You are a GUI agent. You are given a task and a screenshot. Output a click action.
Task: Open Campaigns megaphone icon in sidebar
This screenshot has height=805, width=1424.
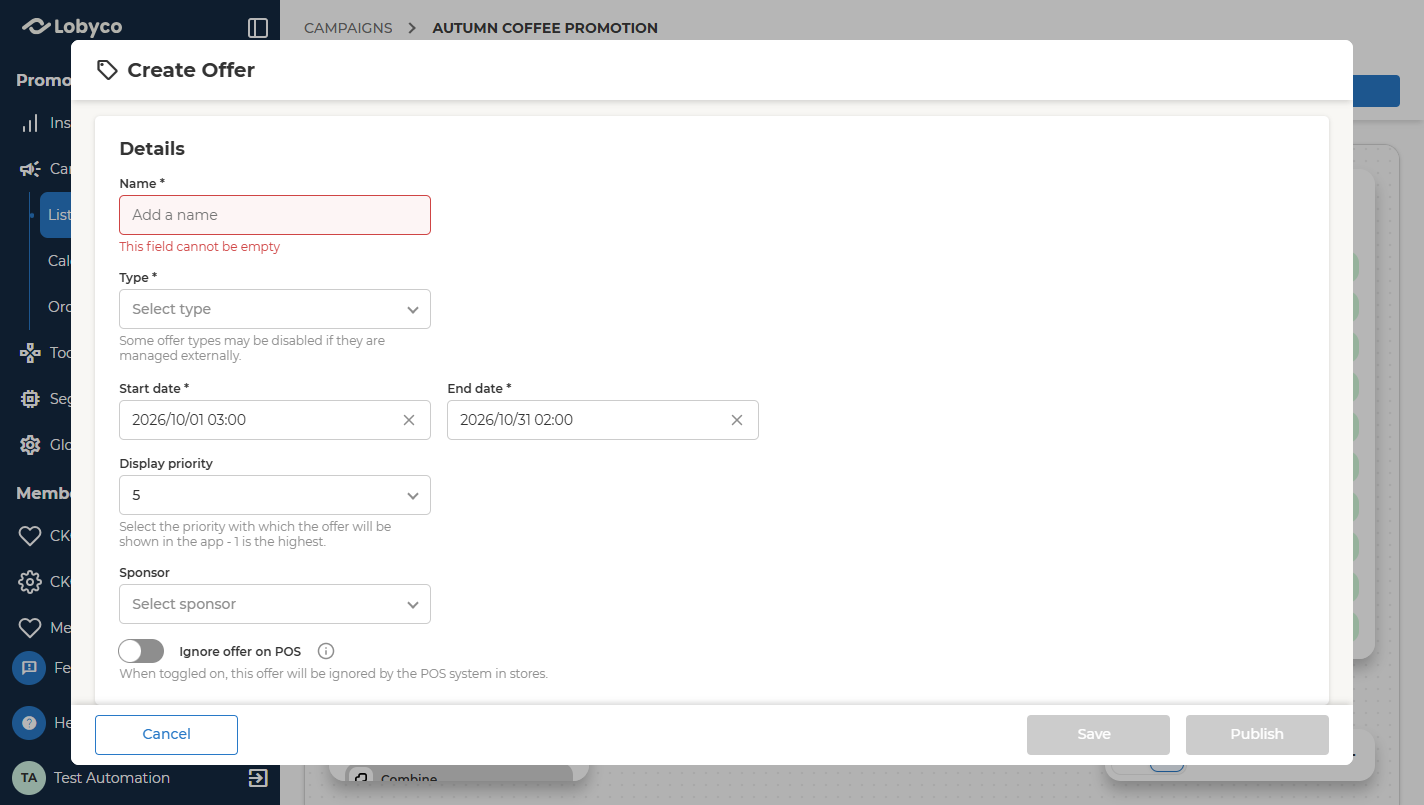30,169
